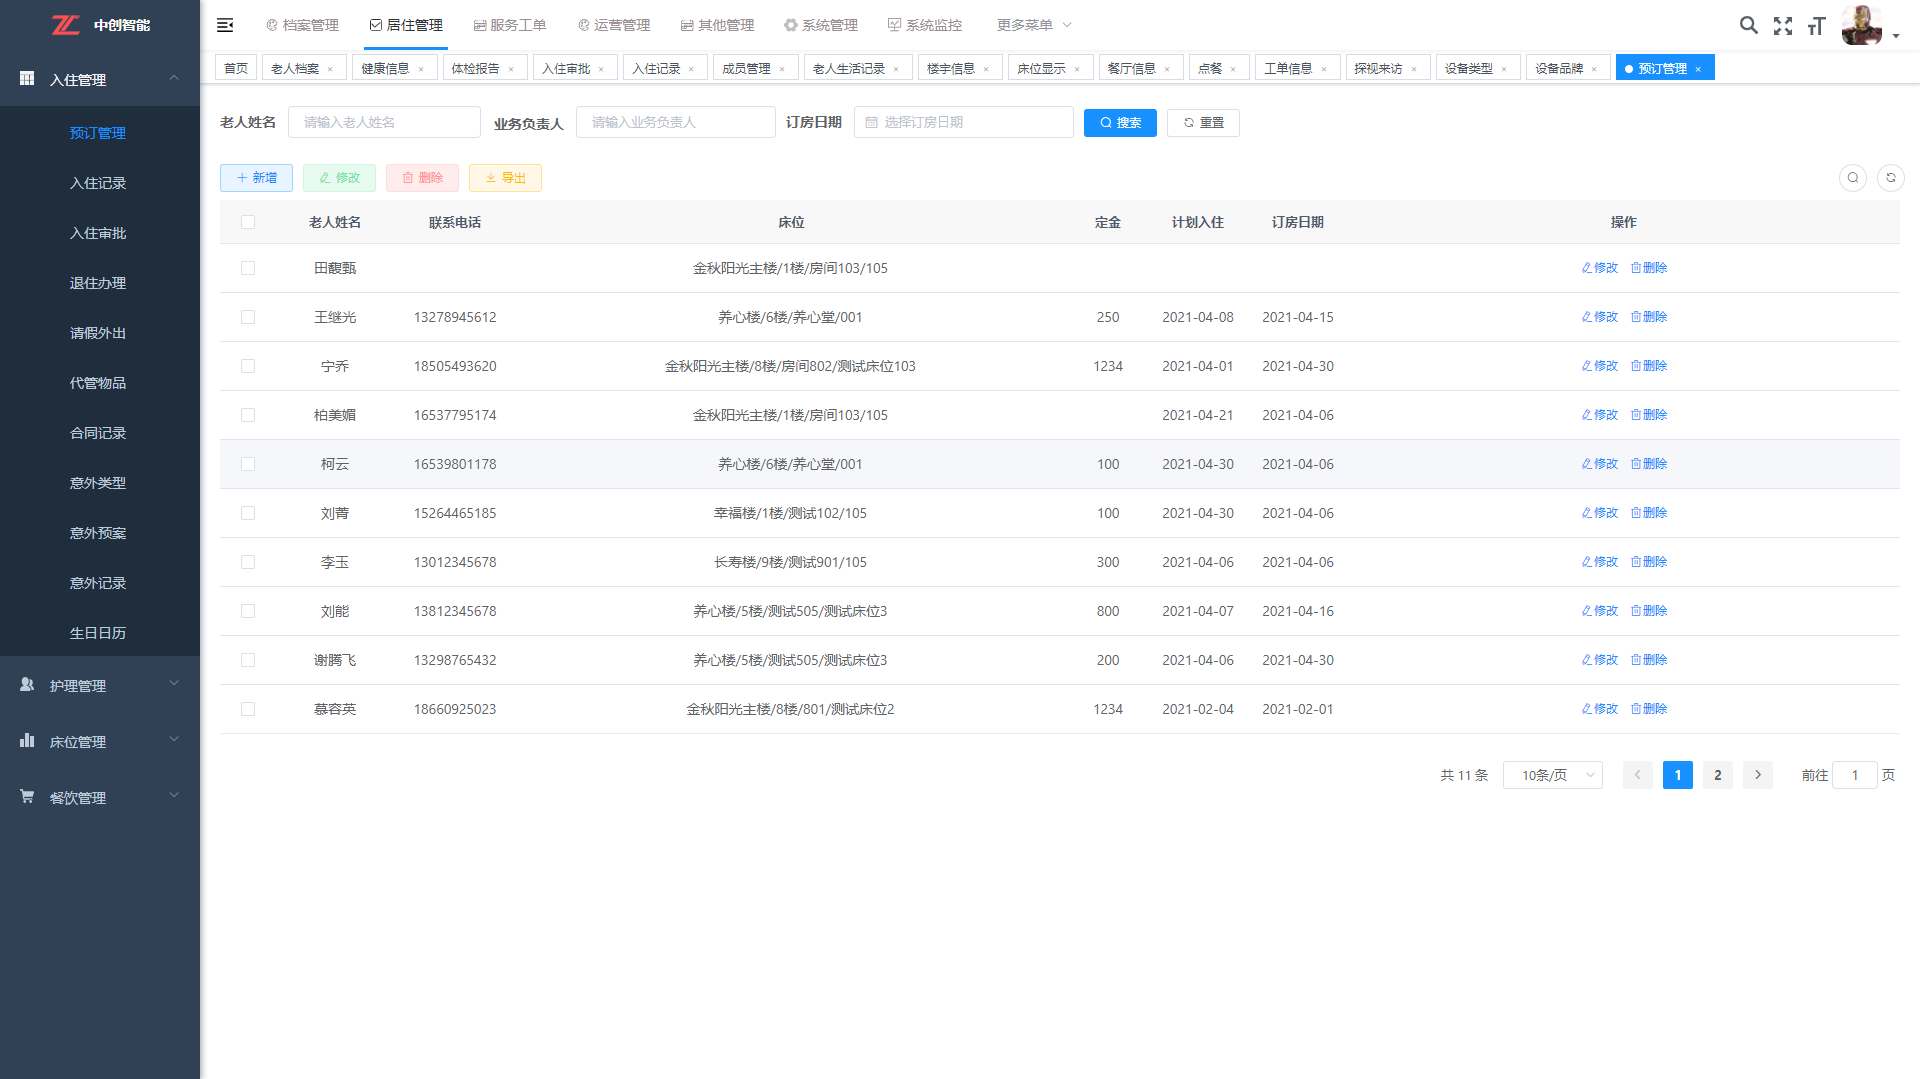Screen dimensions: 1920x1079
Task: Expand the 护理管理 sidebar menu
Action: [x=100, y=685]
